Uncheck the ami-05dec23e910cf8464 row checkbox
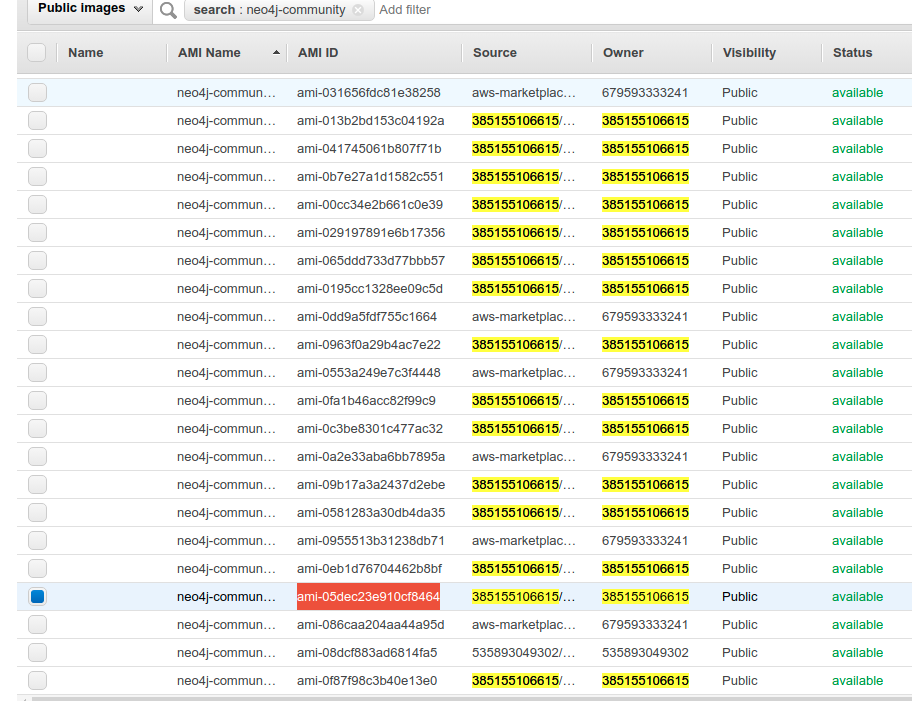Image resolution: width=912 pixels, height=701 pixels. pyautogui.click(x=37, y=597)
